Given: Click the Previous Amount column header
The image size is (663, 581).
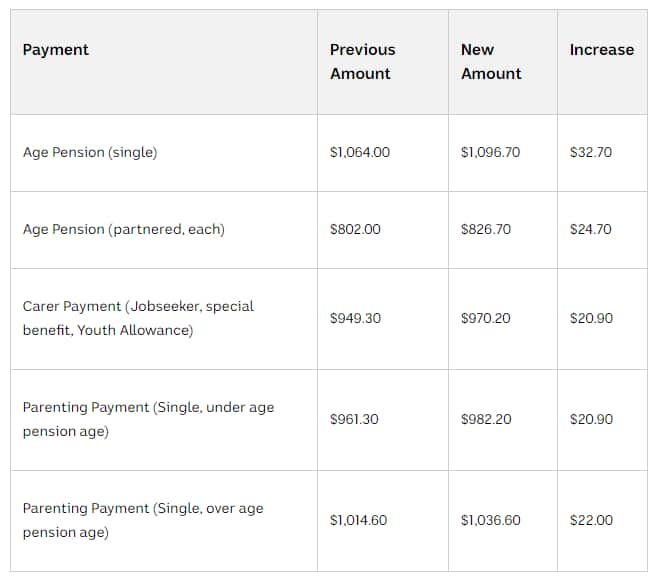Looking at the screenshot, I should (x=362, y=61).
